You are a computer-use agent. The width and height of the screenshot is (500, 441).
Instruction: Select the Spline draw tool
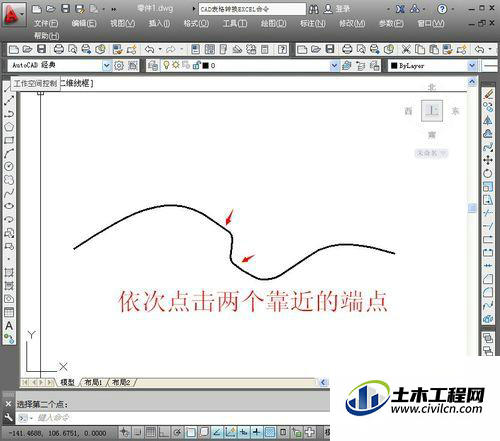click(9, 193)
